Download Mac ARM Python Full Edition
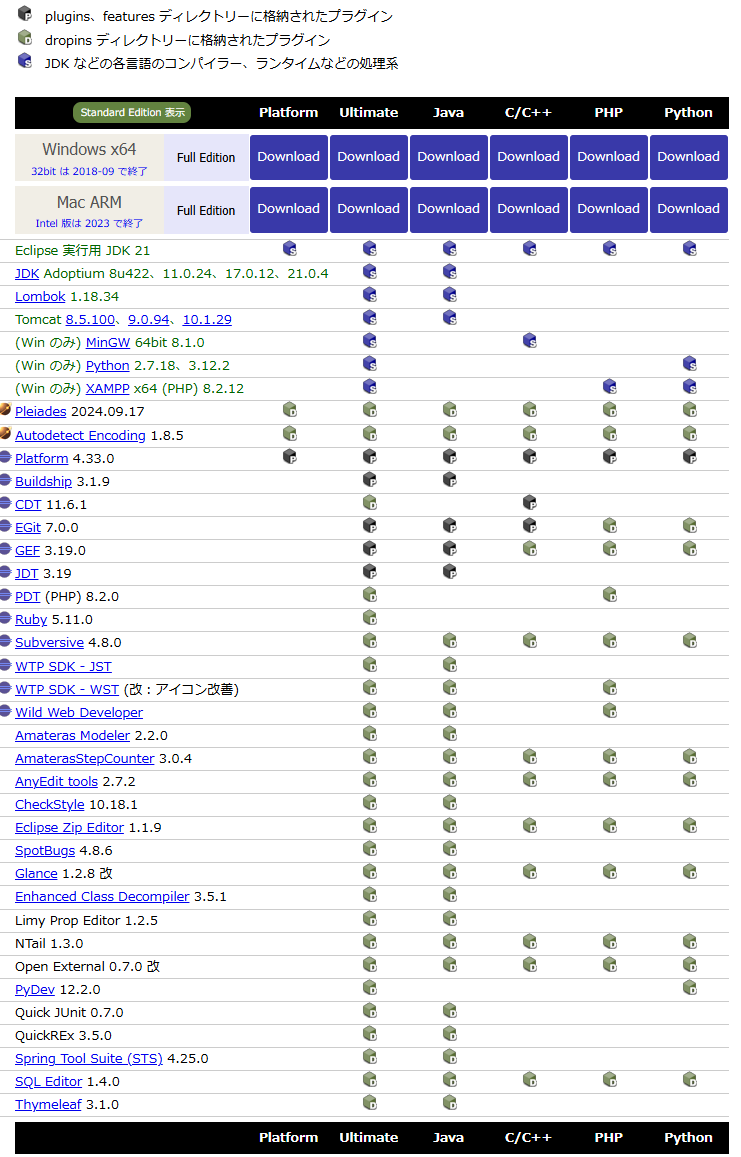The image size is (741, 1157). pos(689,210)
